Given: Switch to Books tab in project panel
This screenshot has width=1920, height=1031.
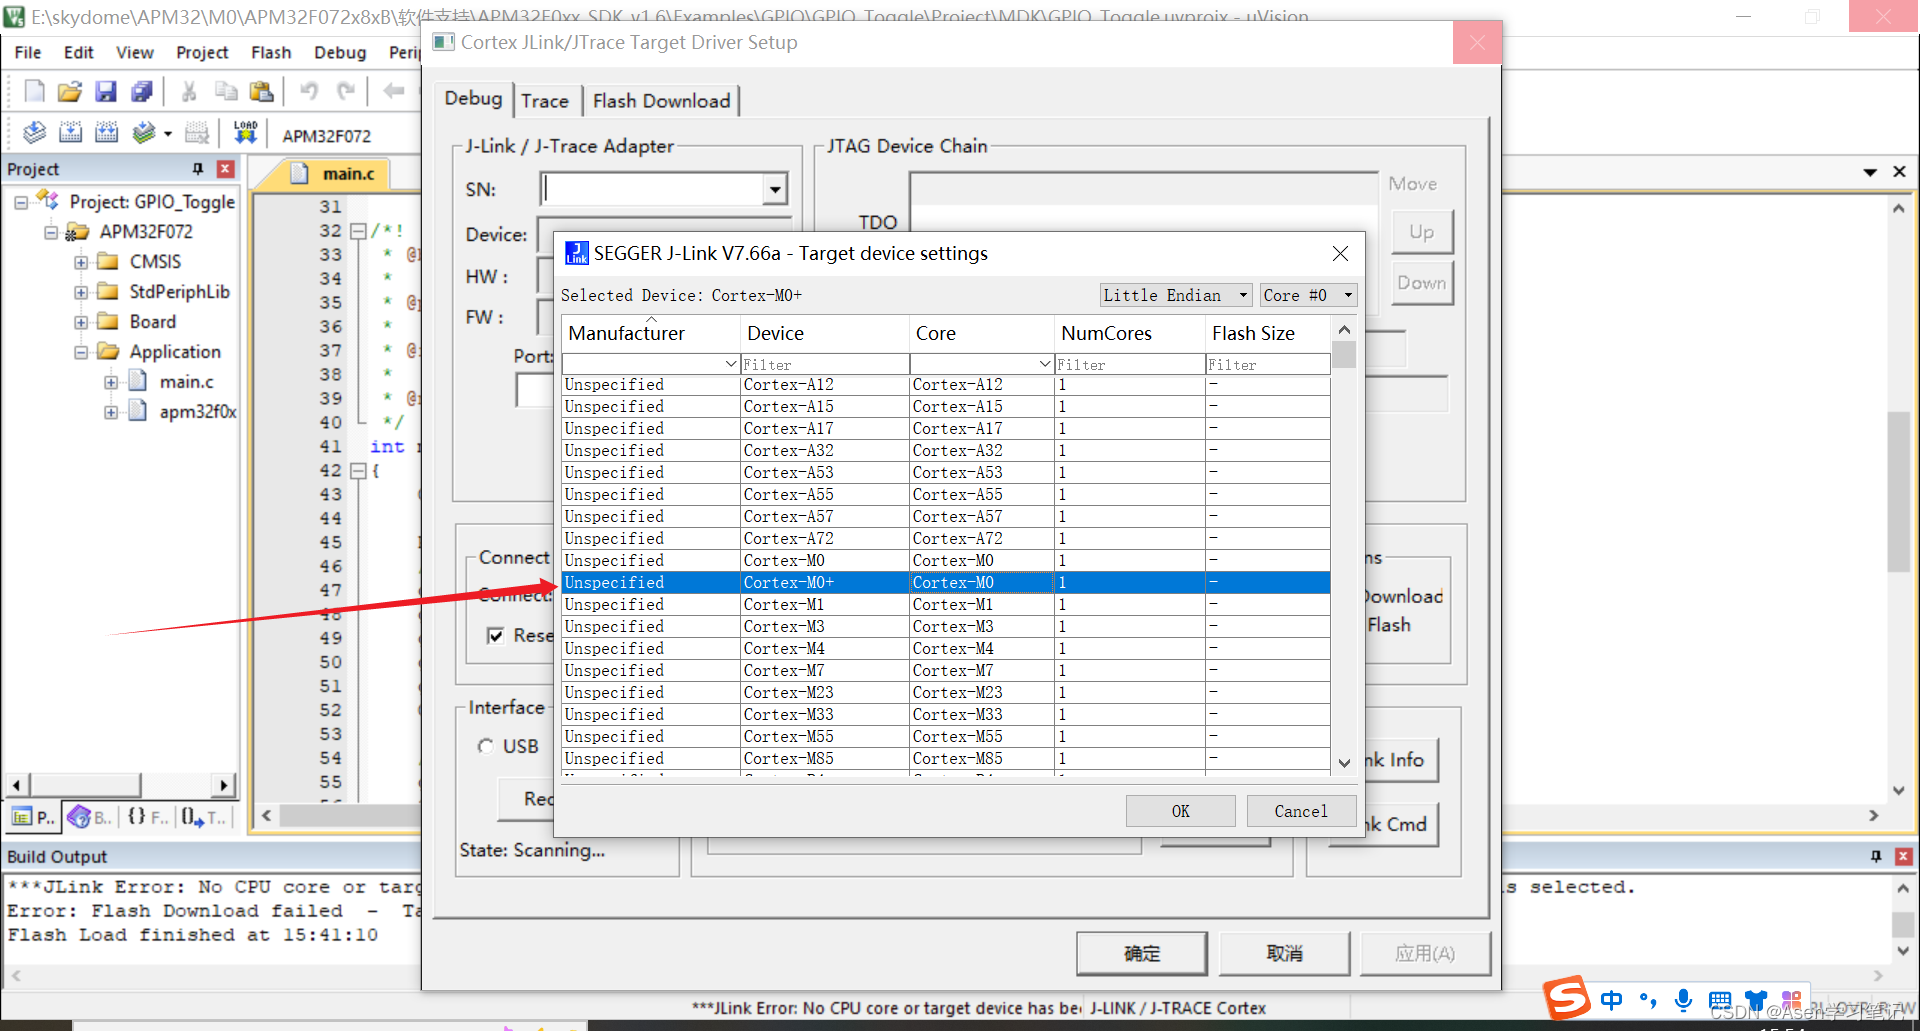Looking at the screenshot, I should pos(89,817).
